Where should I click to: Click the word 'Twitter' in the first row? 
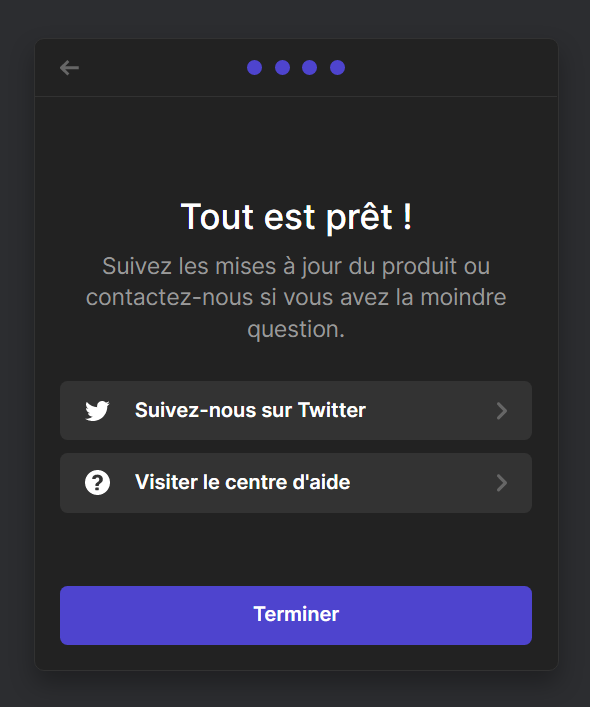332,410
